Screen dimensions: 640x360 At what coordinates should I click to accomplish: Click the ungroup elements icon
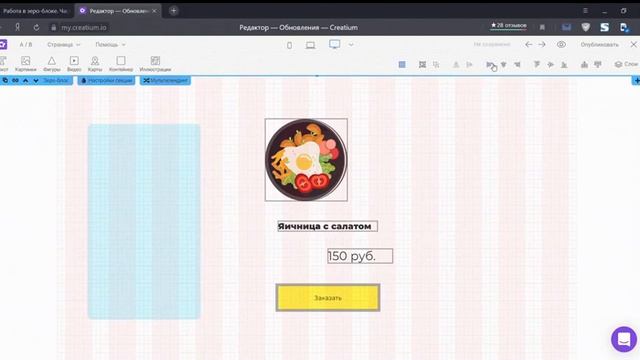click(x=436, y=64)
